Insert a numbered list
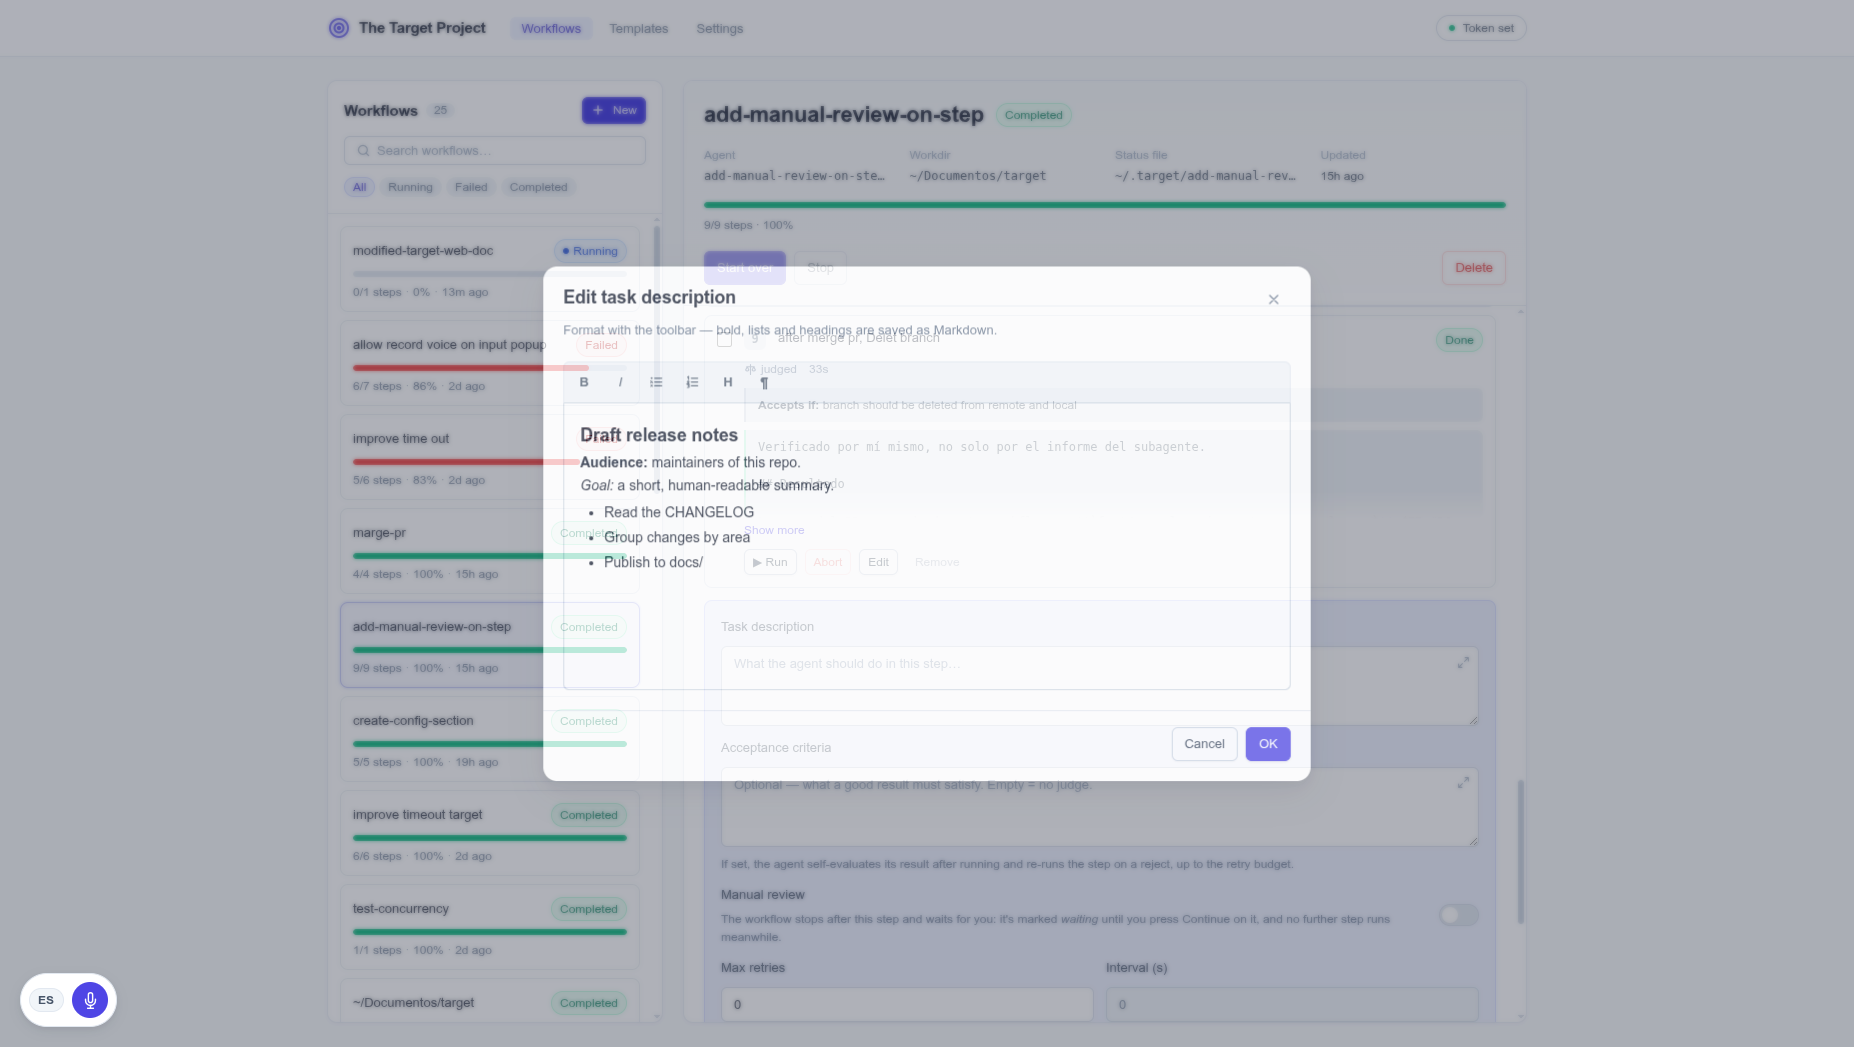The image size is (1854, 1047). point(692,382)
